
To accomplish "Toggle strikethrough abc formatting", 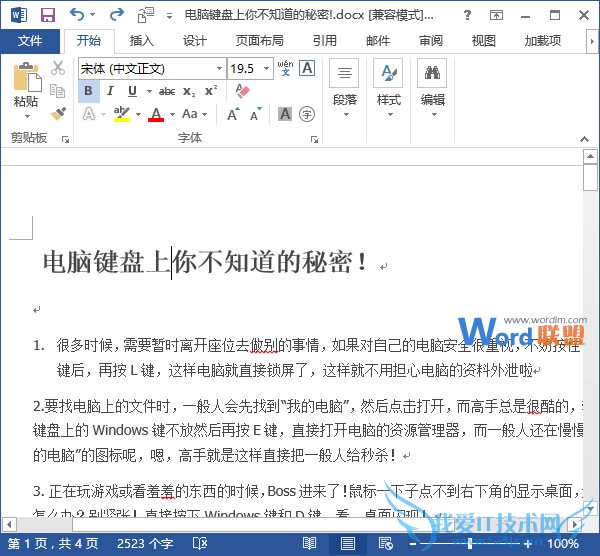I will [167, 91].
